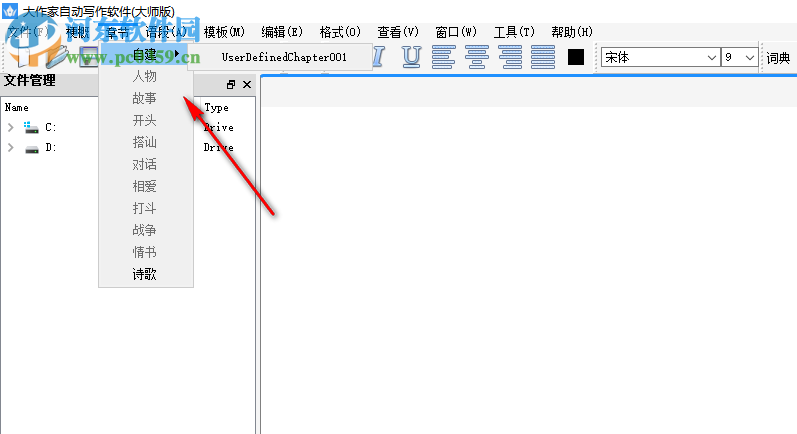Click the 相爱 menu entry
The width and height of the screenshot is (797, 434).
145,186
